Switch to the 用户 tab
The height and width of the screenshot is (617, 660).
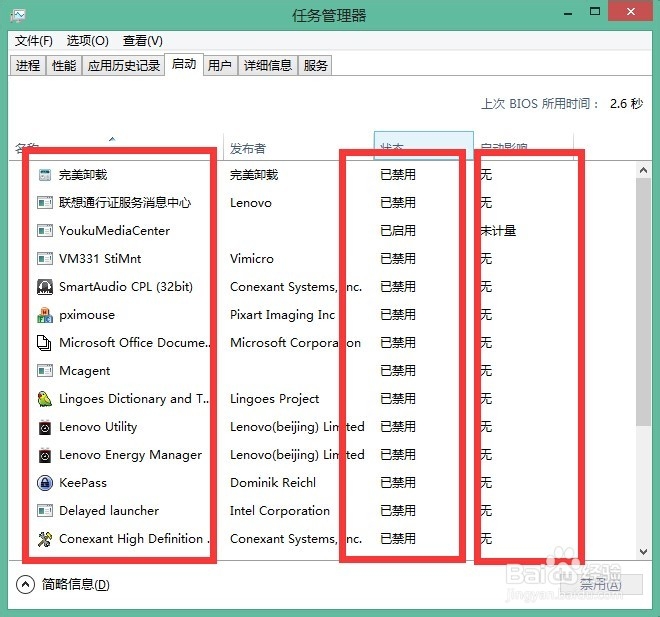220,66
